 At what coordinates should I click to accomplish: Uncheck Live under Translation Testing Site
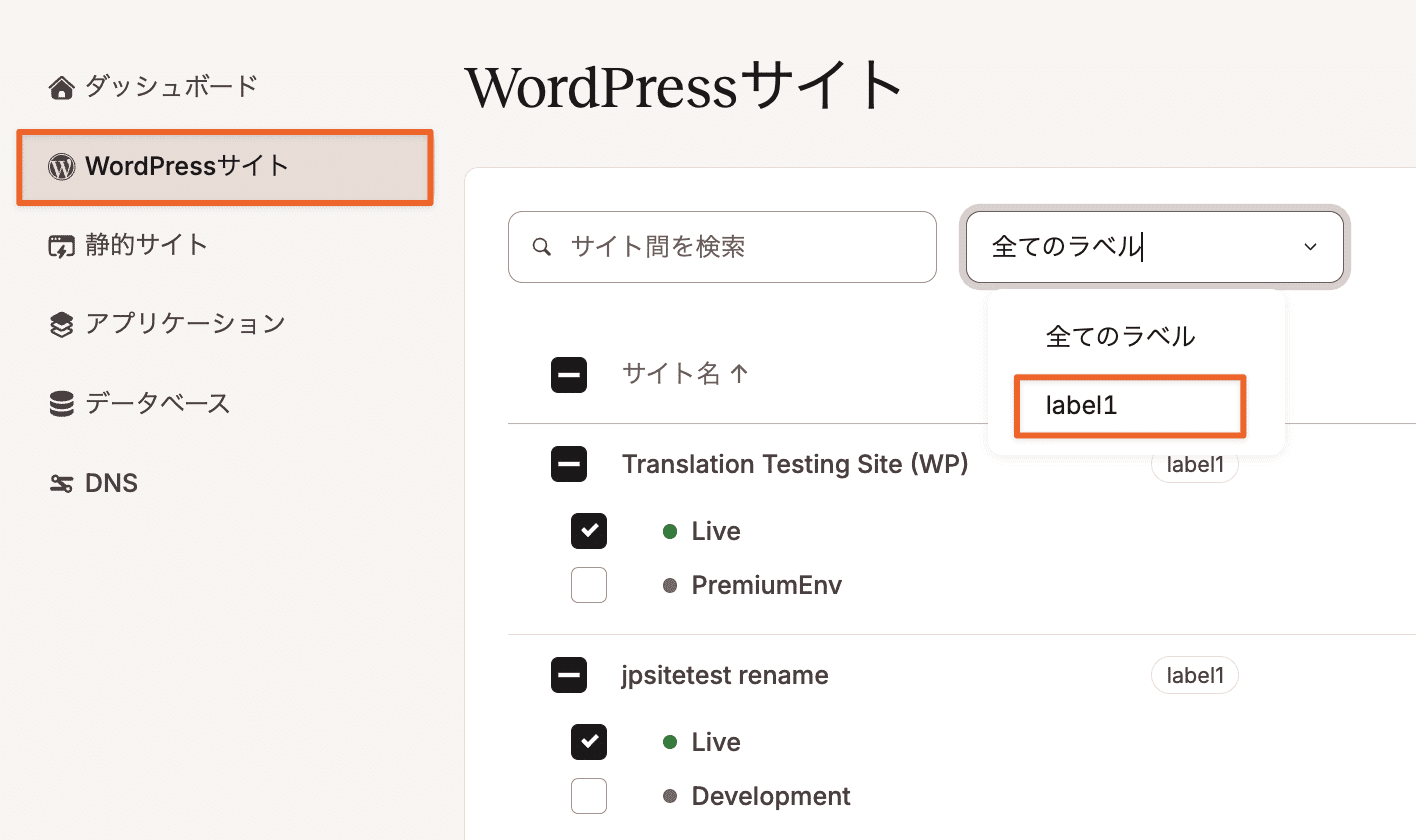(589, 531)
